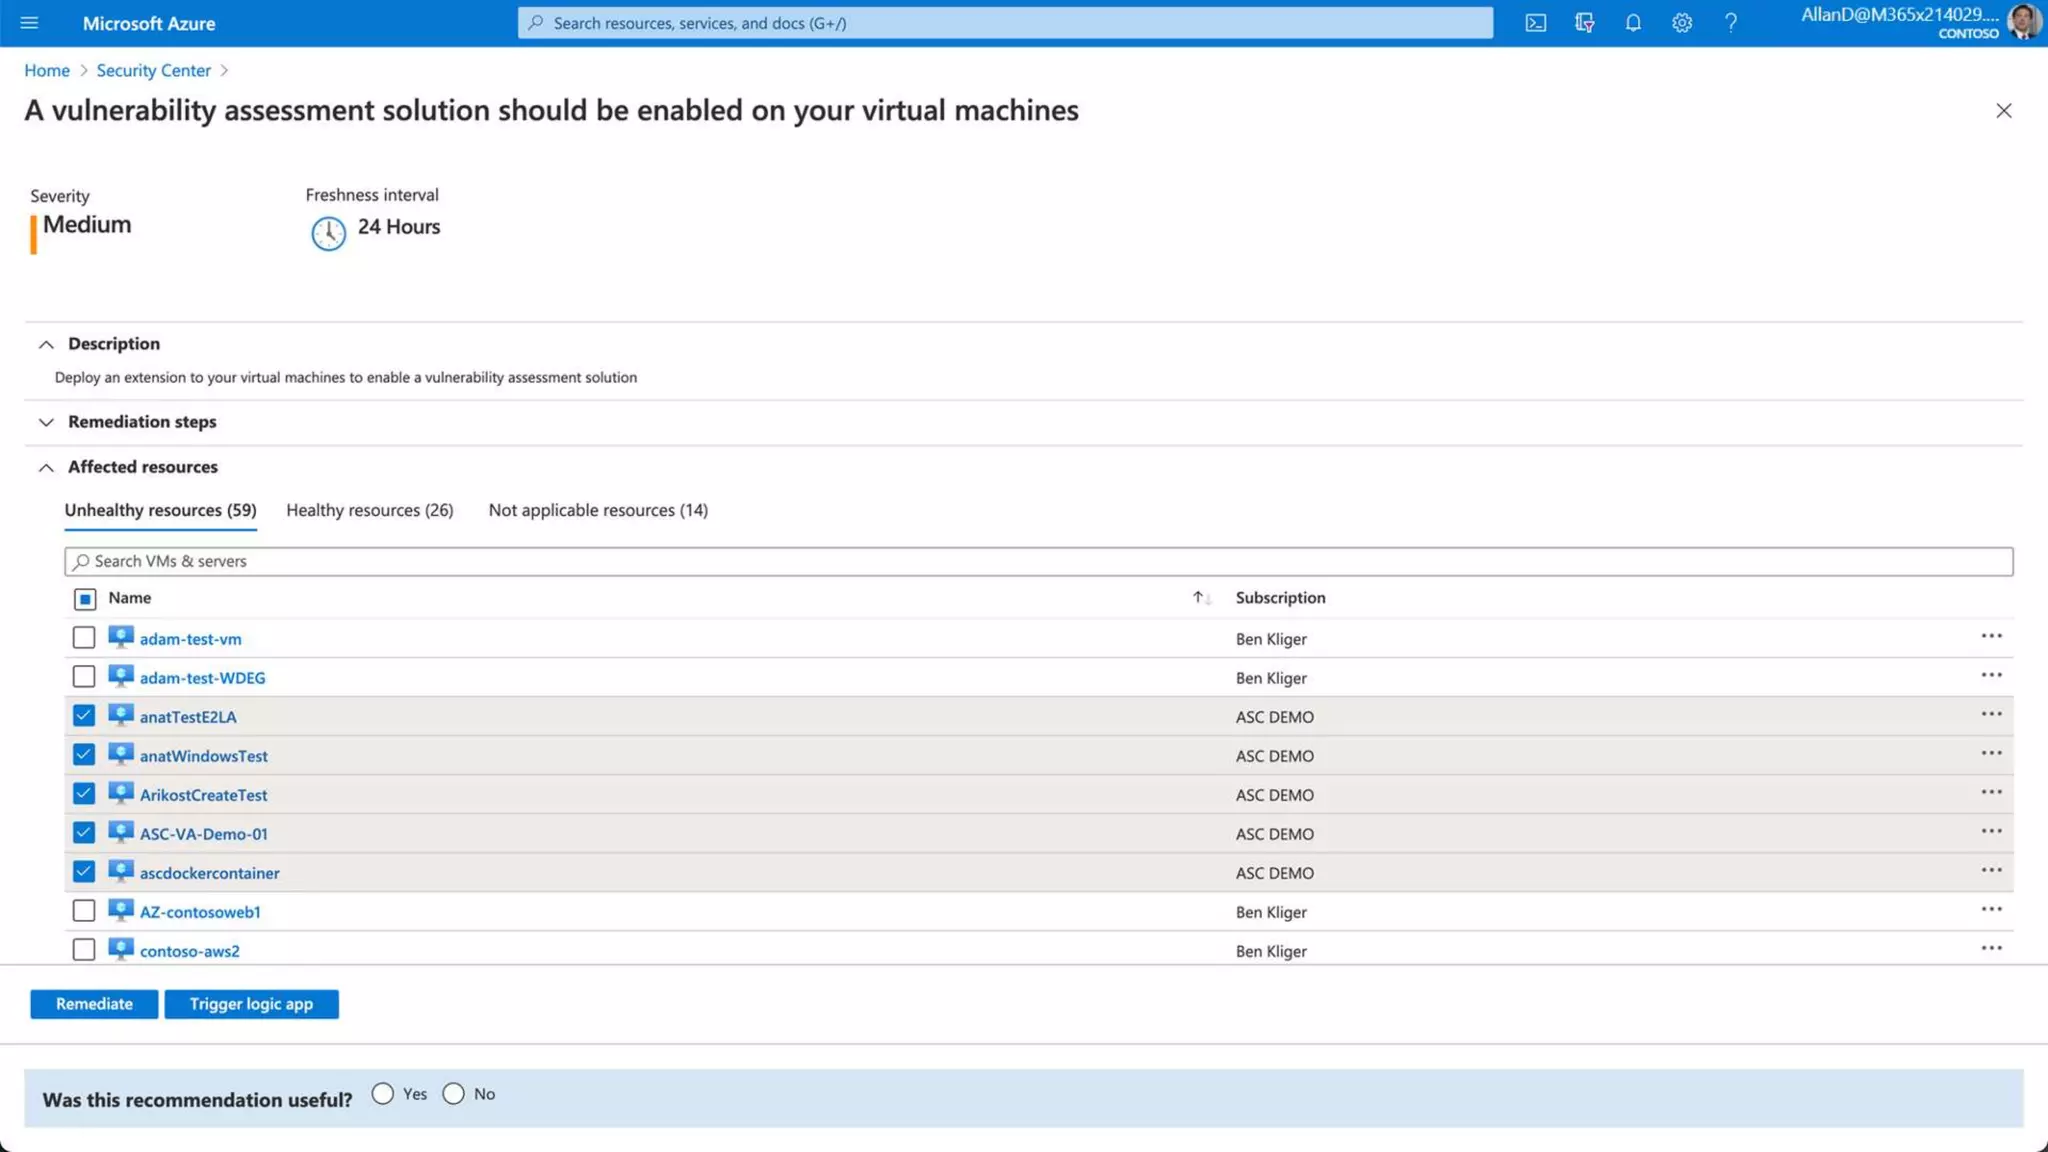Open the help question mark icon
The width and height of the screenshot is (2048, 1152).
[1731, 23]
